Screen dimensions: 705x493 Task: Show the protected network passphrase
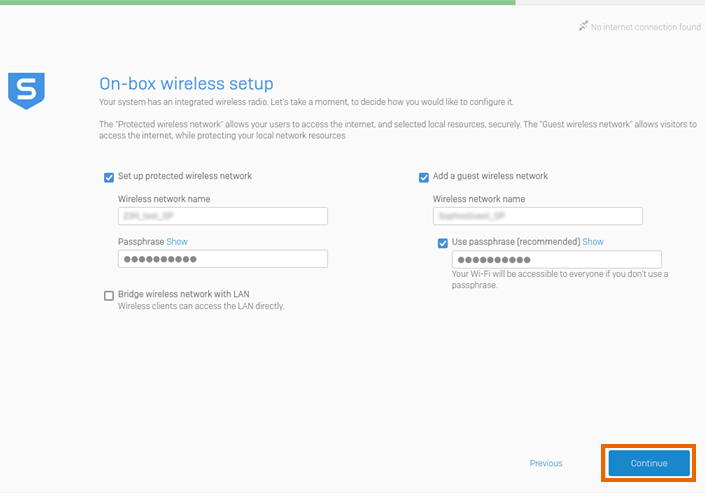[x=177, y=242]
